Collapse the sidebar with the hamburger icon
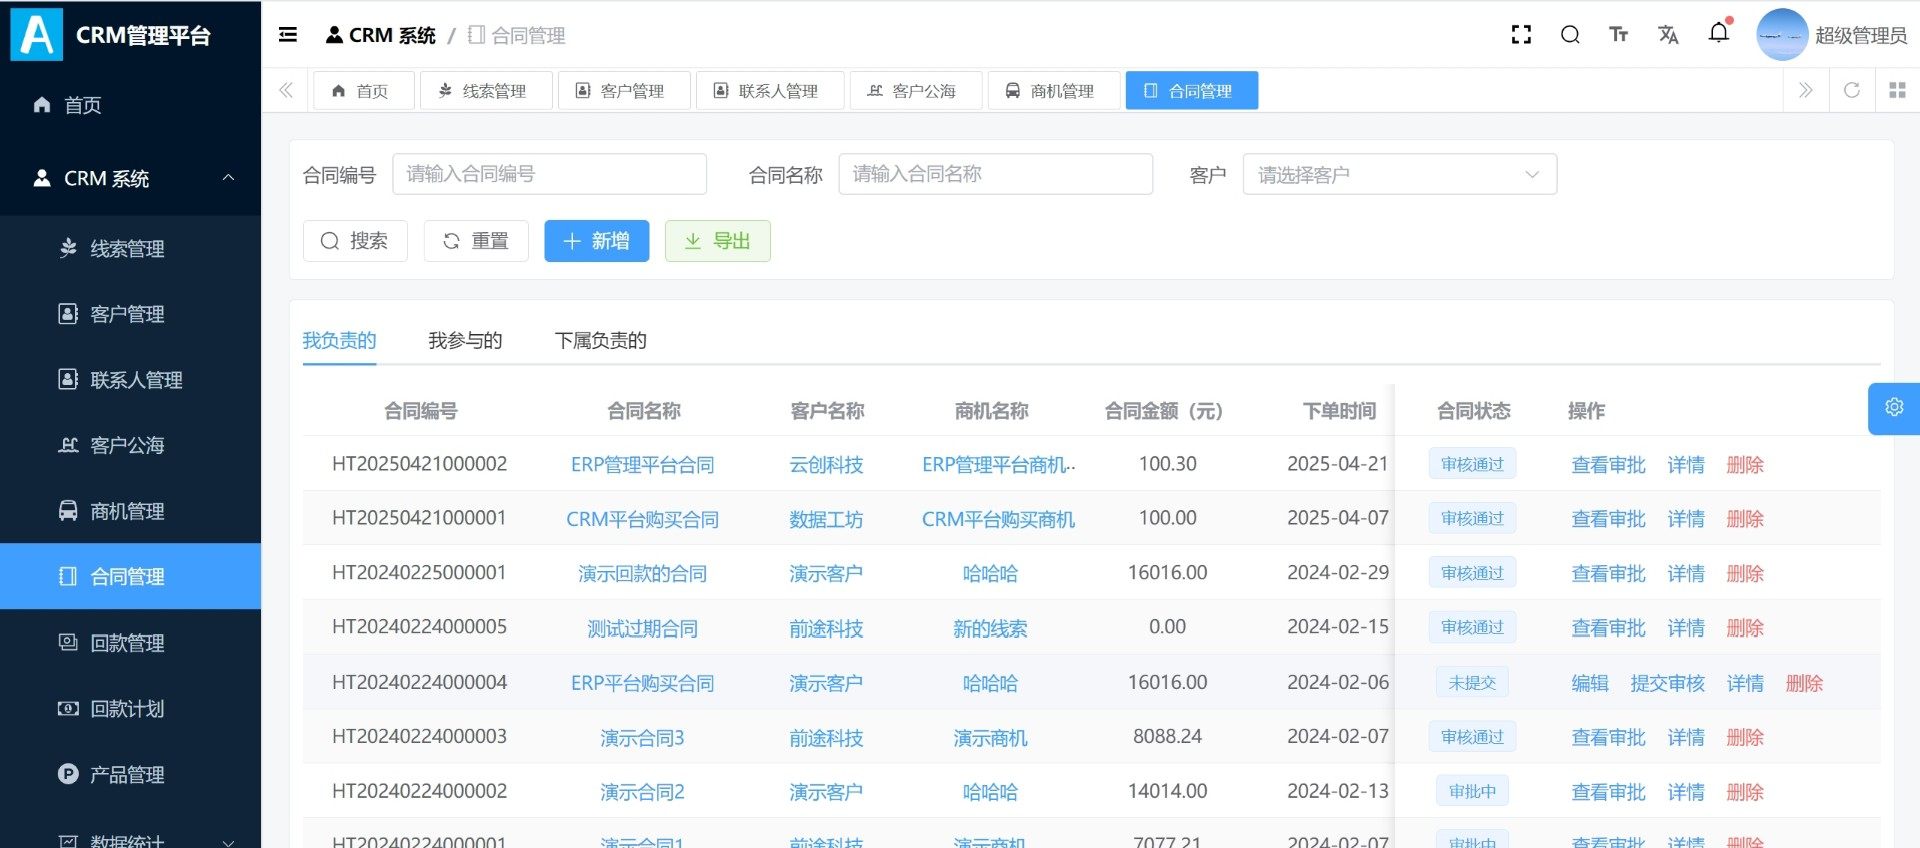Viewport: 1920px width, 848px height. click(288, 35)
